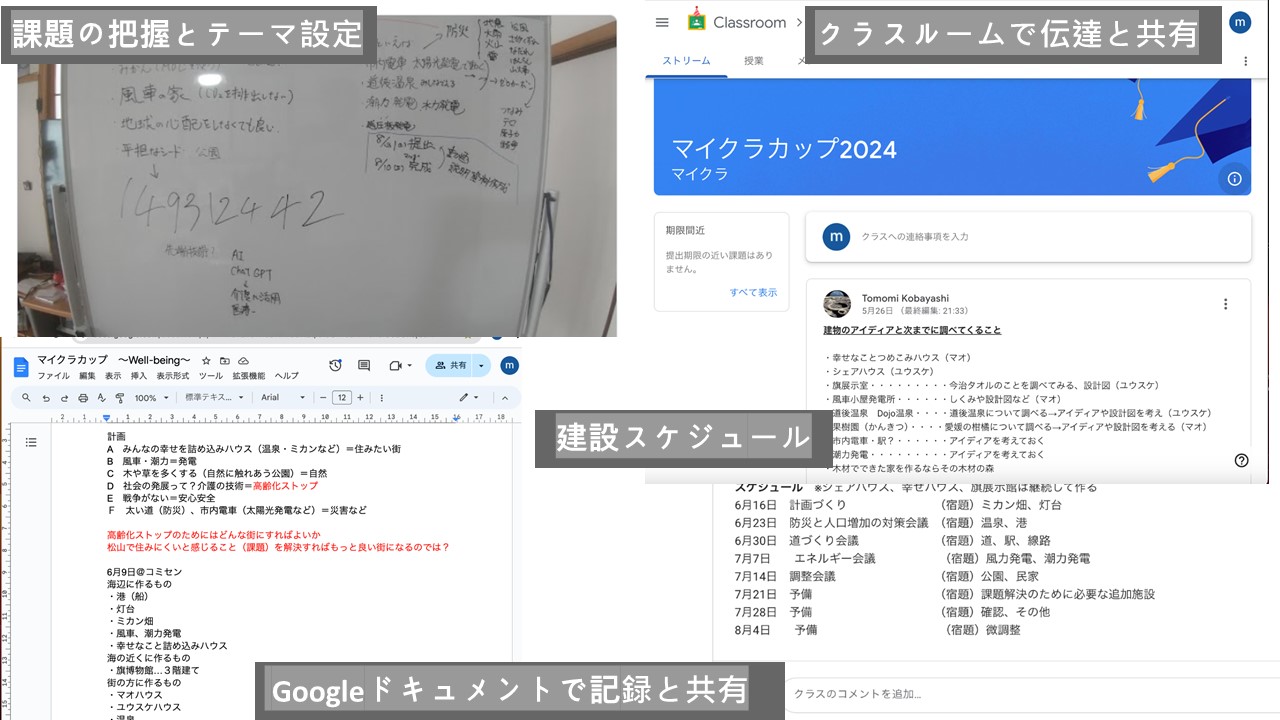
Task: Click the 6月9日@コミセン line
Action: tap(144, 572)
